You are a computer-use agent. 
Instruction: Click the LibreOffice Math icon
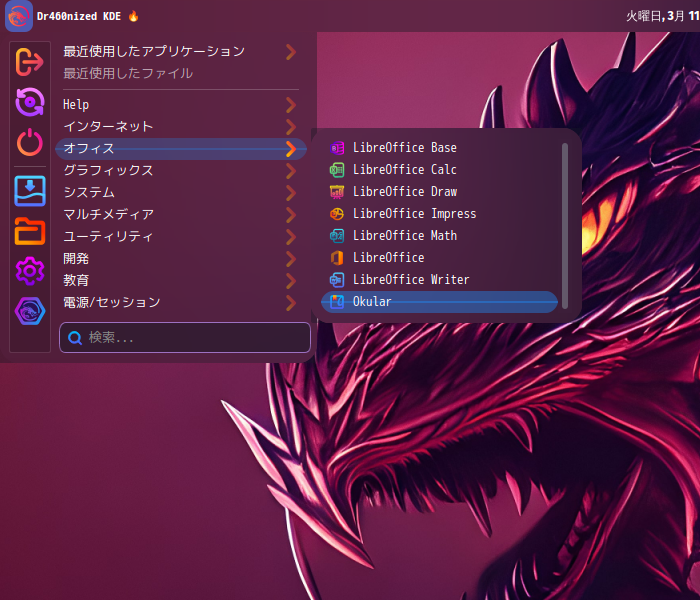coord(337,236)
